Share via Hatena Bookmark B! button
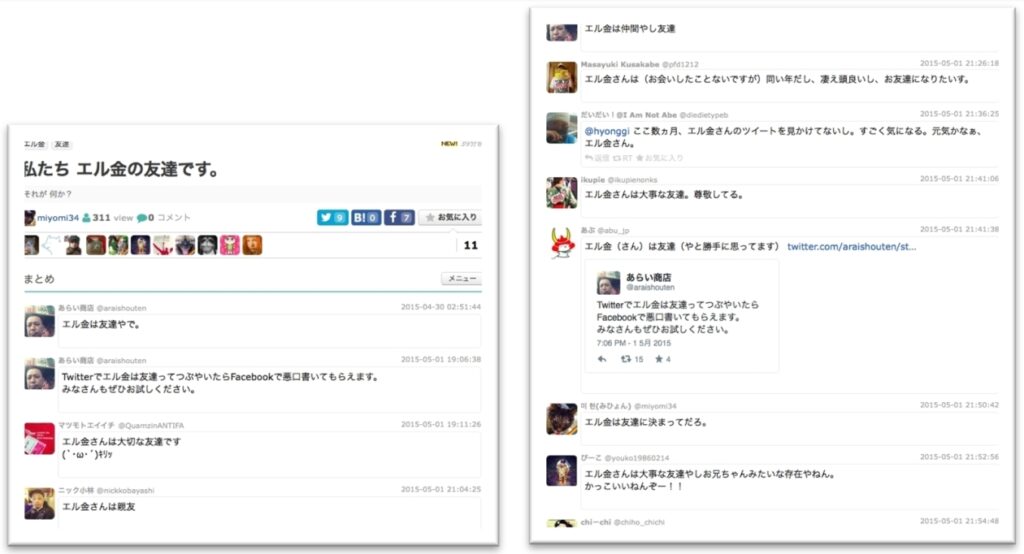This screenshot has height=554, width=1024. 366,217
